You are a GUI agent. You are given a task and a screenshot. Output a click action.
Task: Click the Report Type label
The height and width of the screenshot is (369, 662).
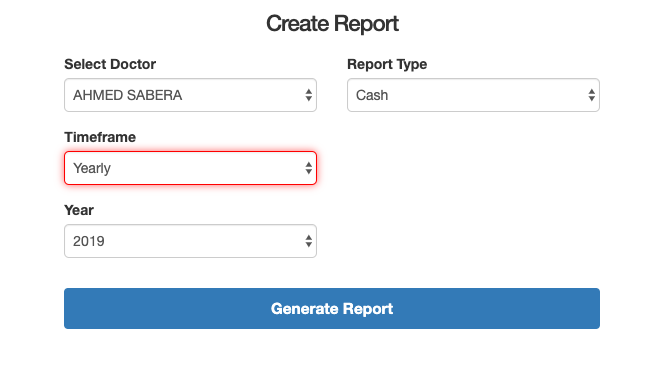tap(387, 64)
